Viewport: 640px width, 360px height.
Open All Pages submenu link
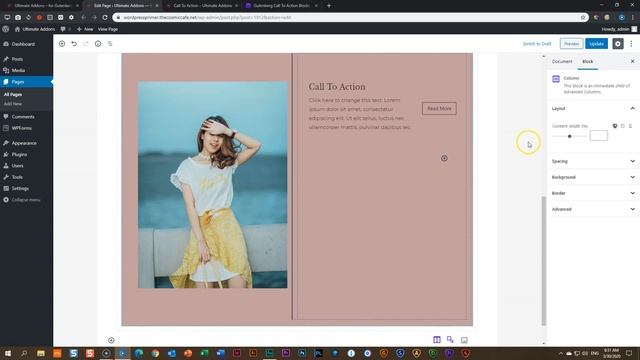[13, 94]
